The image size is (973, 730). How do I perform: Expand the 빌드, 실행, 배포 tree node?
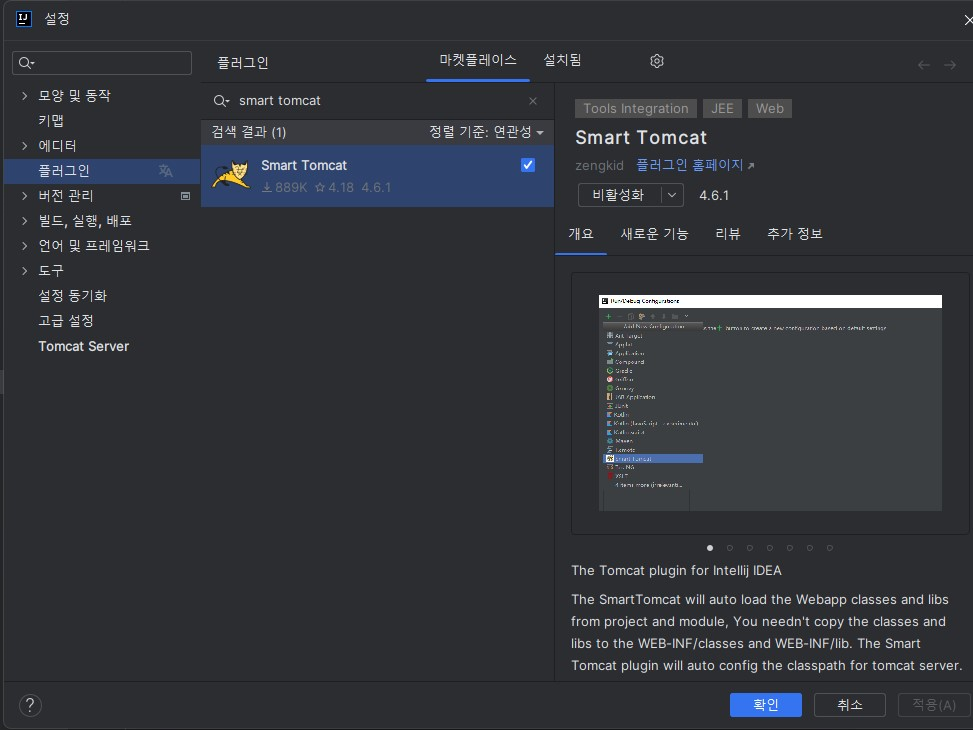tap(24, 220)
